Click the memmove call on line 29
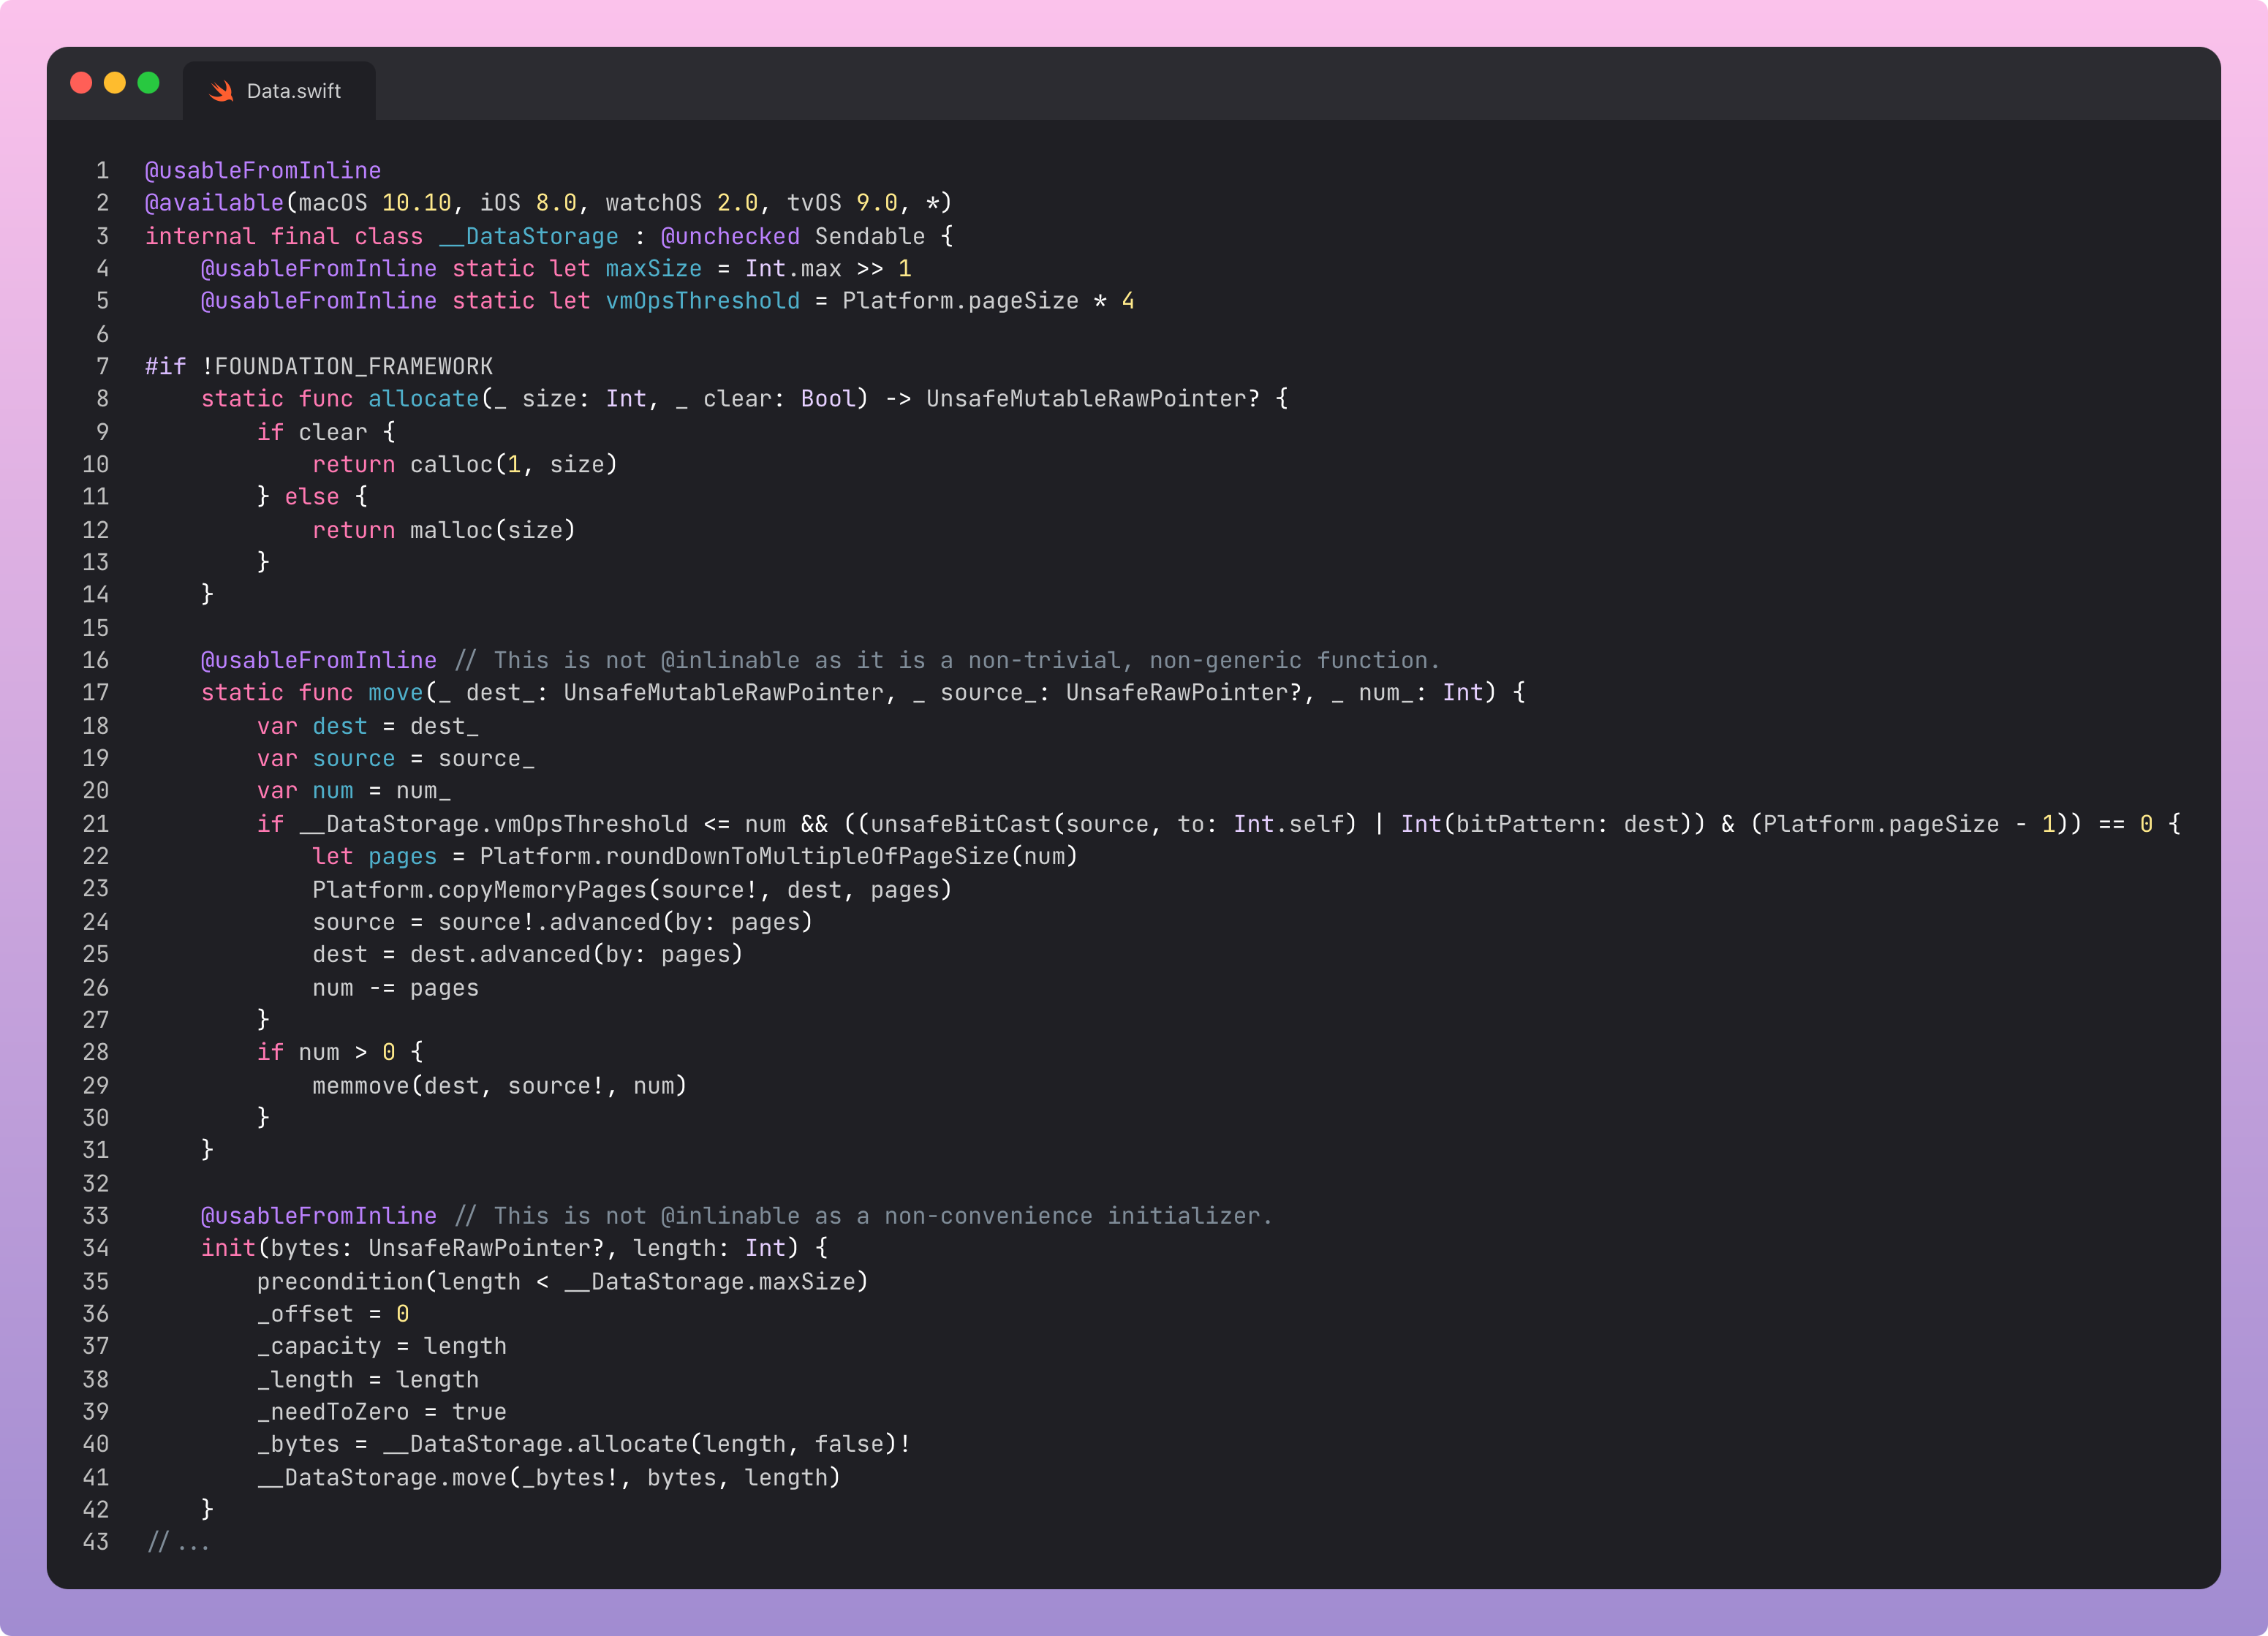 click(x=361, y=1086)
